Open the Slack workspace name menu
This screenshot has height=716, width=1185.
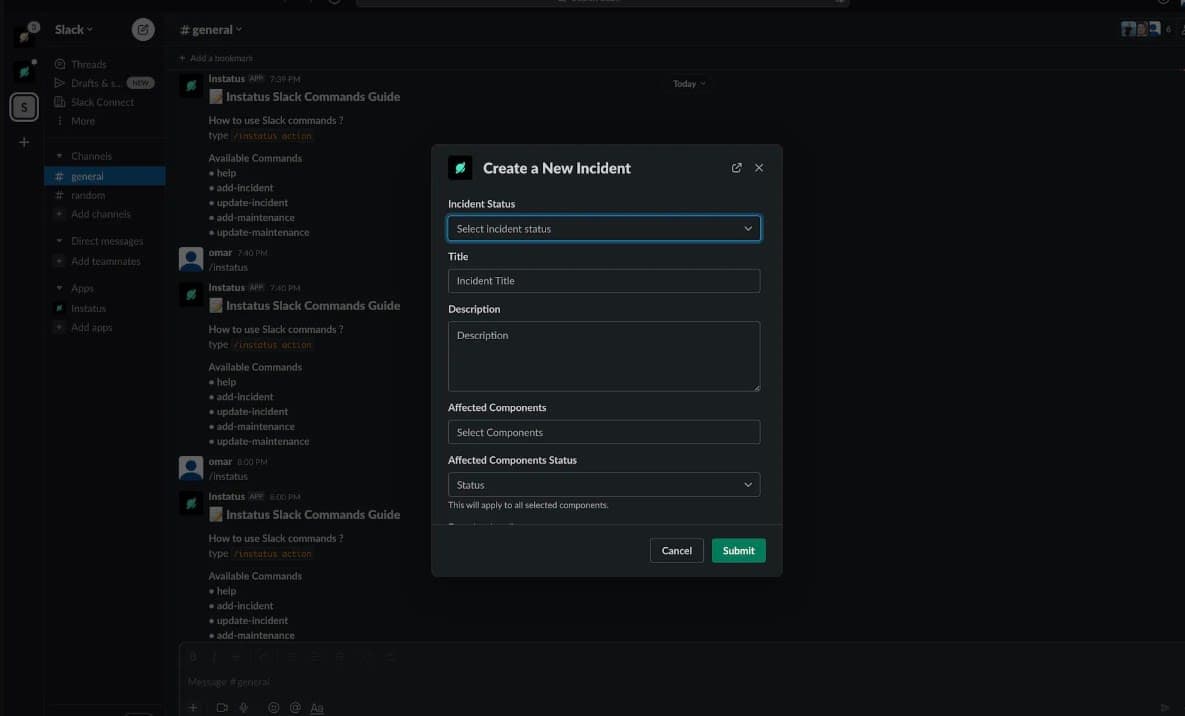[x=73, y=29]
